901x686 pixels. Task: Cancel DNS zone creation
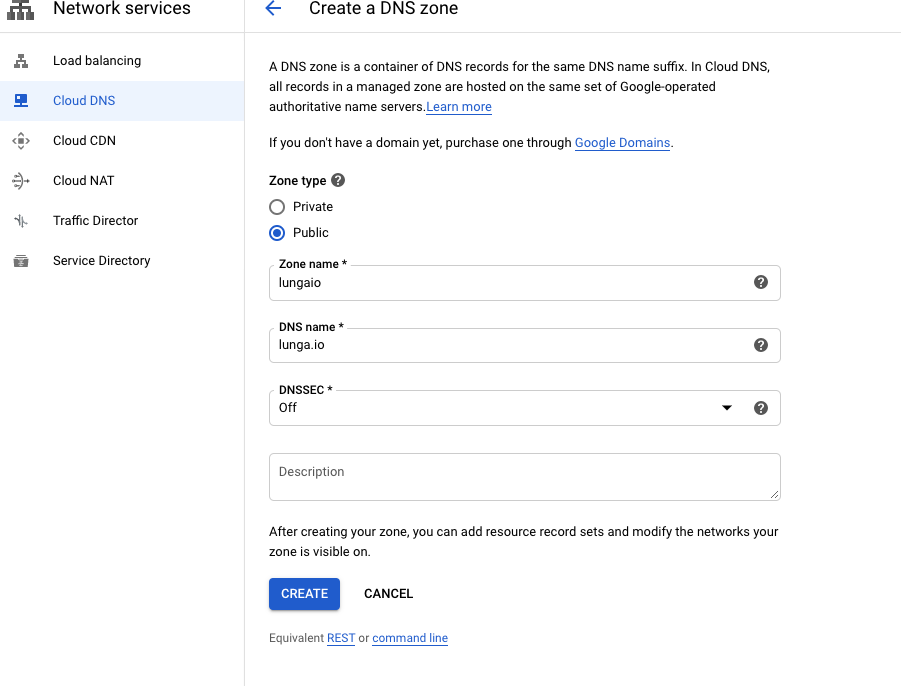(x=388, y=593)
